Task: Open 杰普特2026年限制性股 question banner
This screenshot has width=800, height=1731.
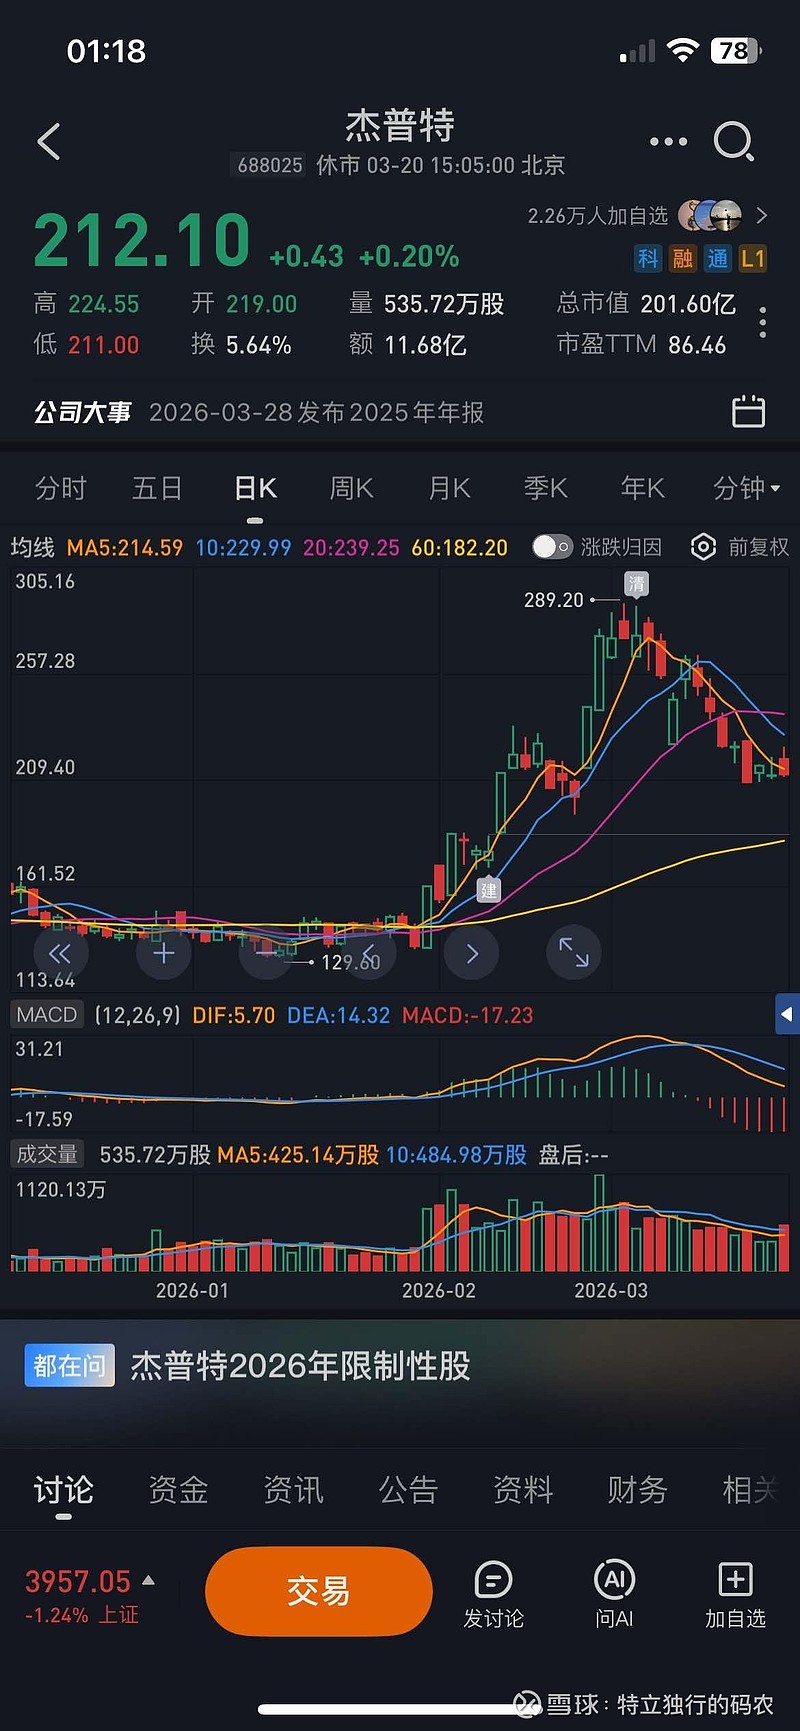Action: coord(300,1366)
